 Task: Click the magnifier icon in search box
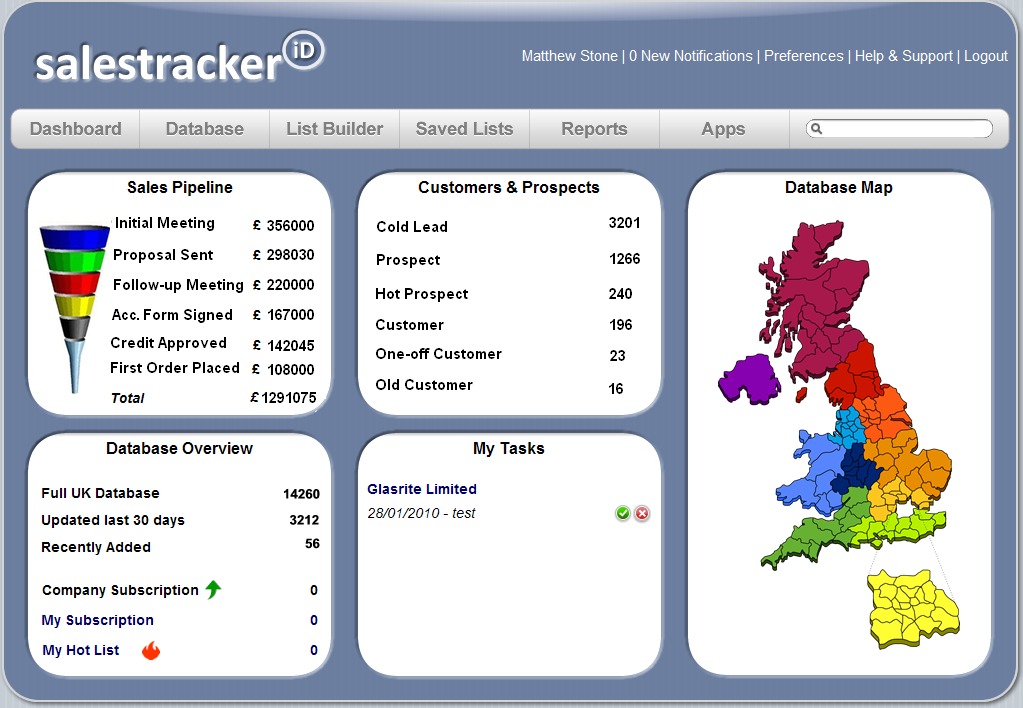point(817,129)
